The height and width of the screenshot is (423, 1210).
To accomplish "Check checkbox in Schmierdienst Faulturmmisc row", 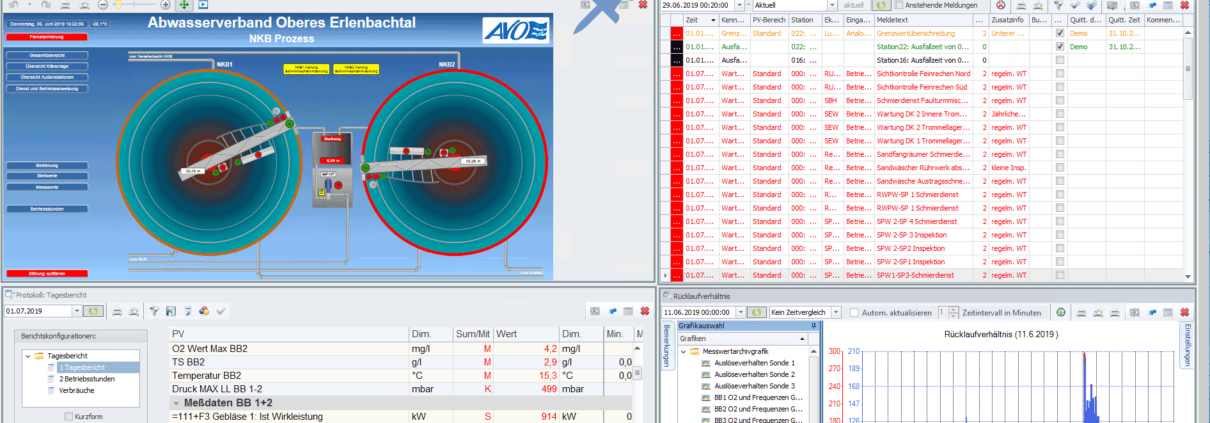I will pyautogui.click(x=1059, y=101).
